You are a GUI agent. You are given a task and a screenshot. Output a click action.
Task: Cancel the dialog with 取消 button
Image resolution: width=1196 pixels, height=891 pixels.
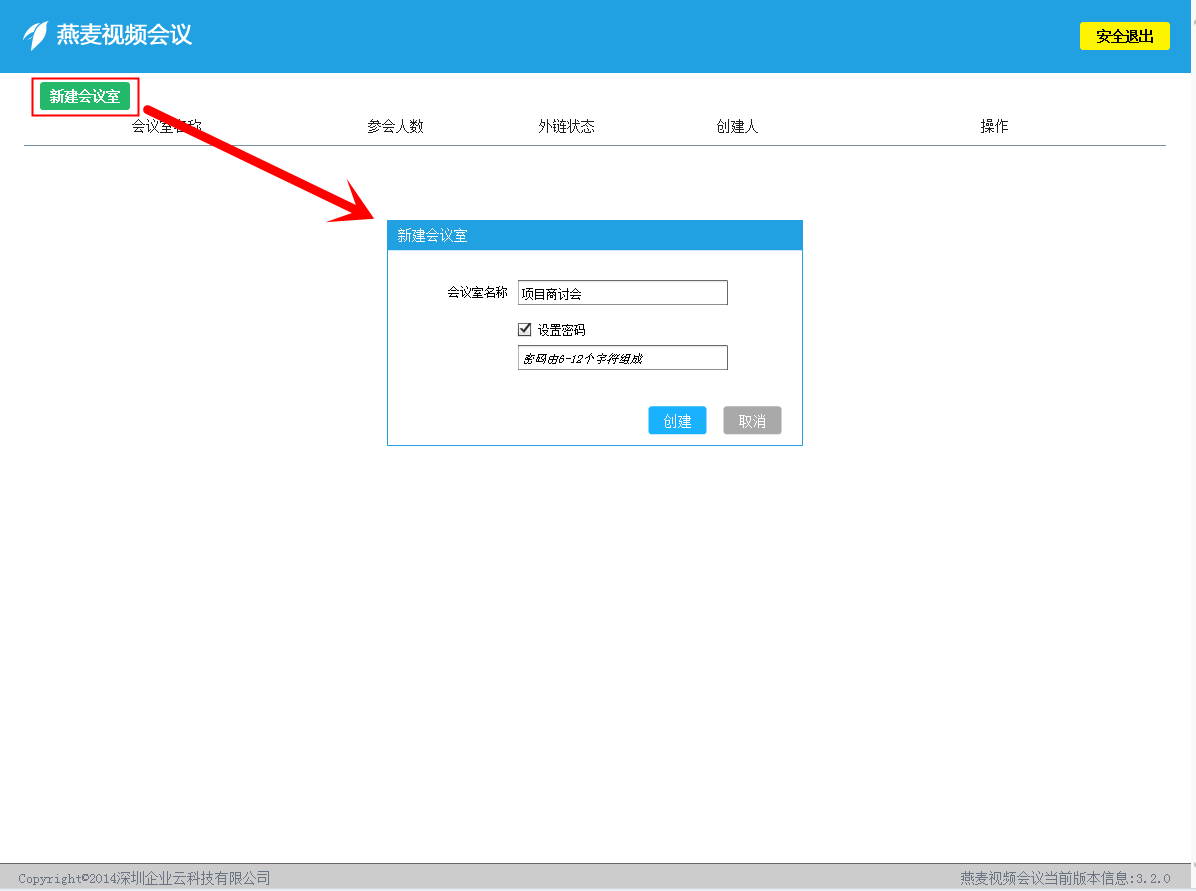[x=752, y=421]
